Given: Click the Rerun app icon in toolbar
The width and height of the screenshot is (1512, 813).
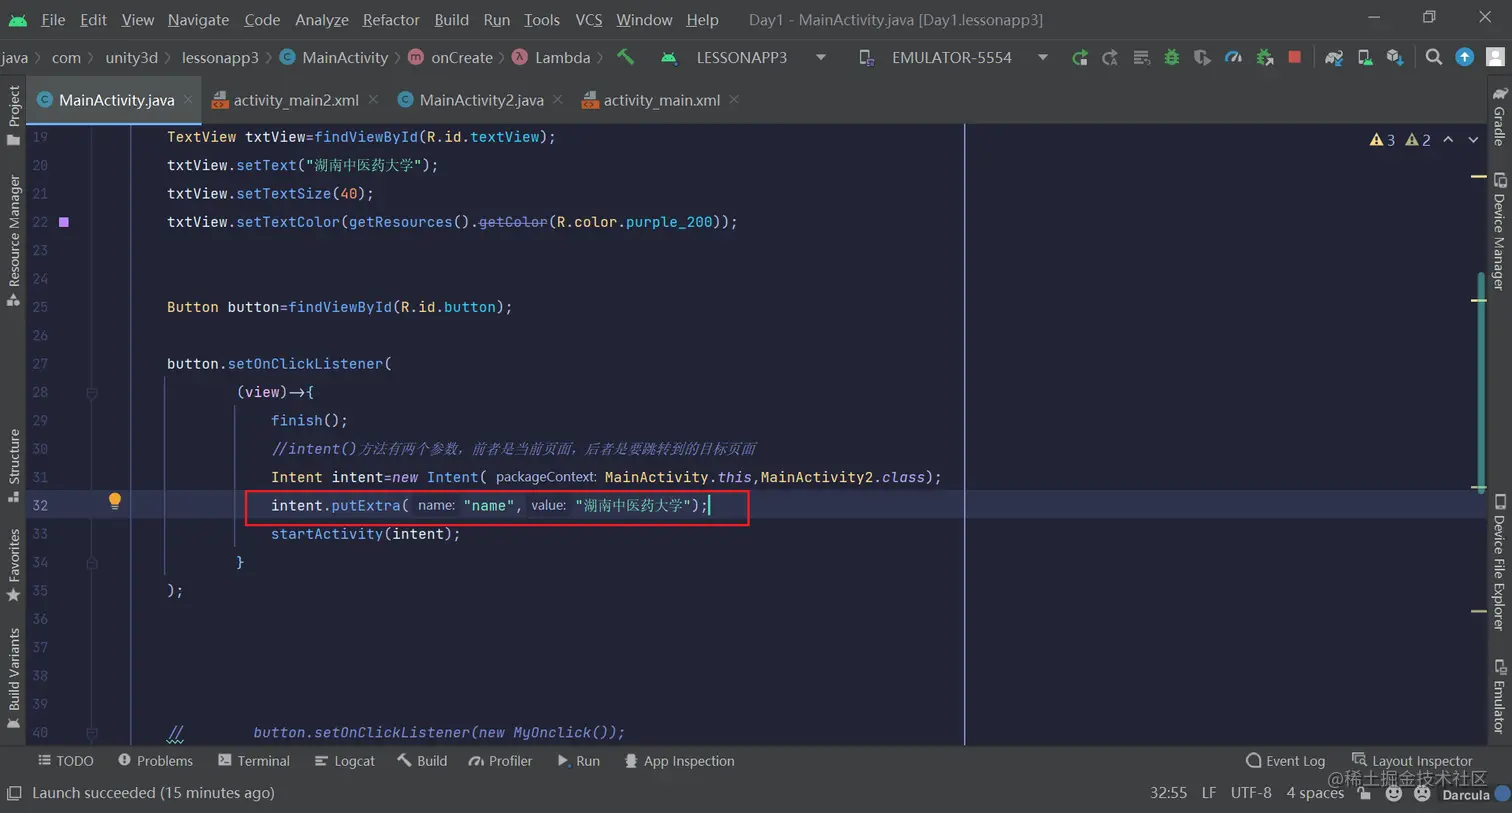Looking at the screenshot, I should 1079,58.
